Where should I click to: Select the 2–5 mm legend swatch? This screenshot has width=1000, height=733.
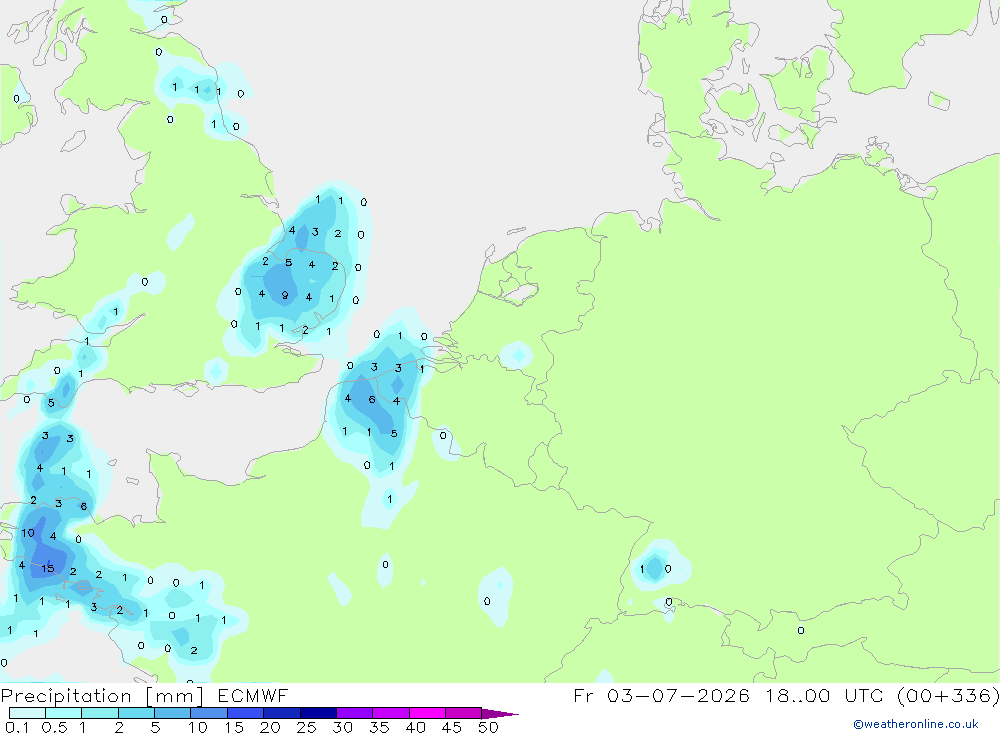click(x=136, y=713)
